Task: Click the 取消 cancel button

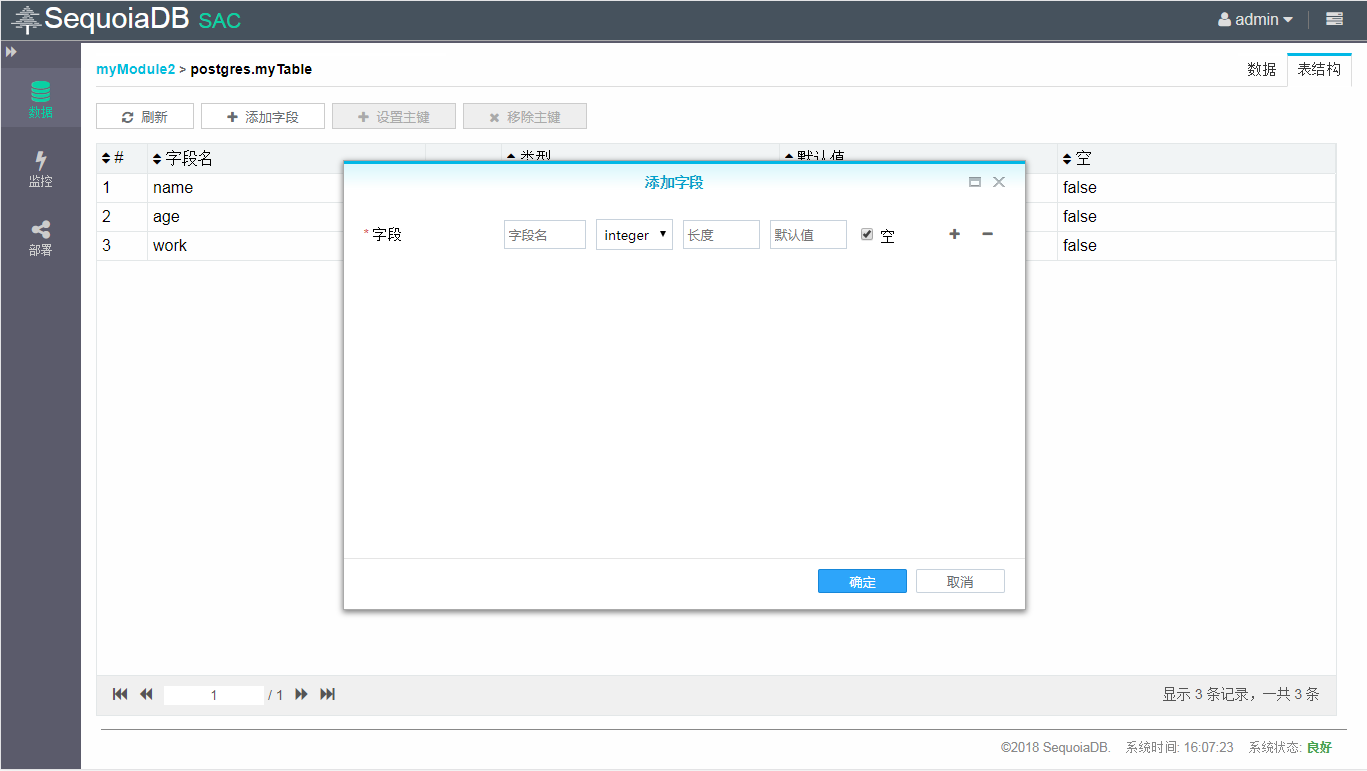Action: coord(960,581)
